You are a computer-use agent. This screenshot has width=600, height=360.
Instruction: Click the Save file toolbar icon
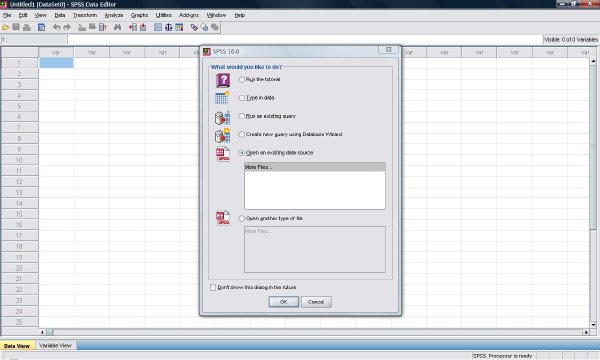click(16, 27)
